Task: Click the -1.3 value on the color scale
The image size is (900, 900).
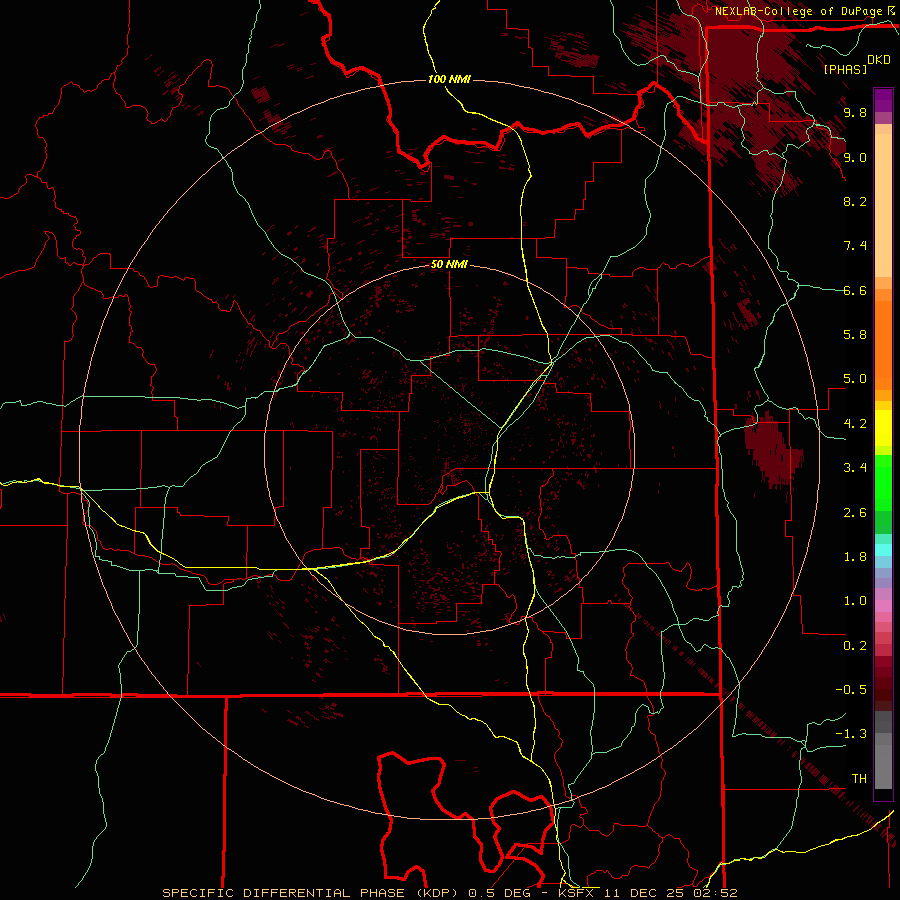Action: (851, 734)
